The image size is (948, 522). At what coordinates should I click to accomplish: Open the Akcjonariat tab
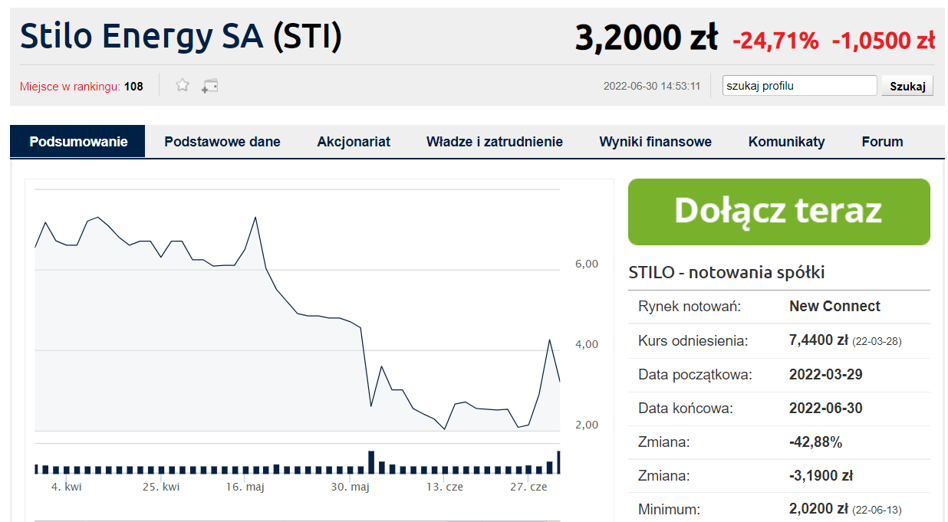tap(354, 142)
